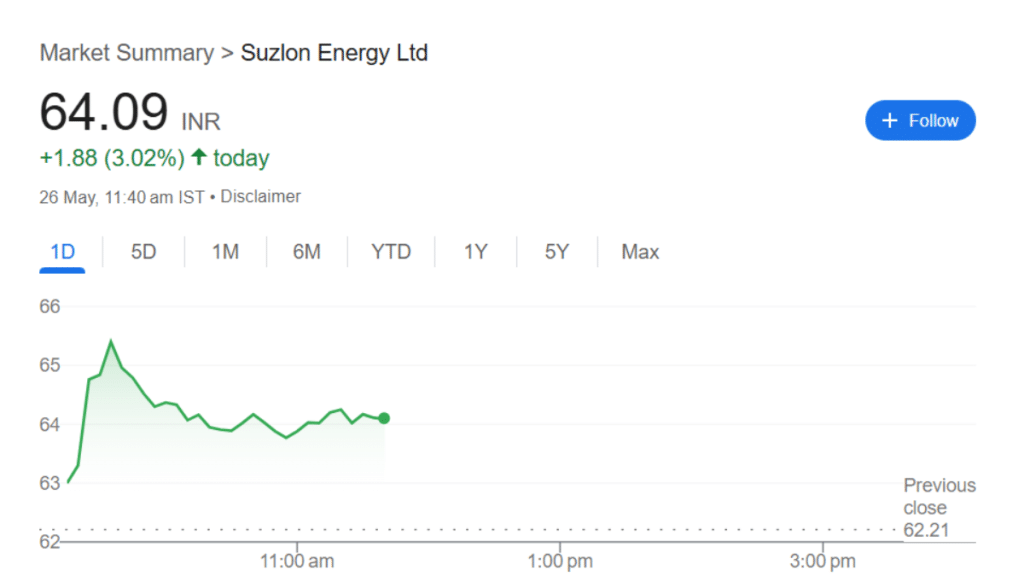Open the Disclaimer link
1024x576 pixels.
(x=261, y=197)
